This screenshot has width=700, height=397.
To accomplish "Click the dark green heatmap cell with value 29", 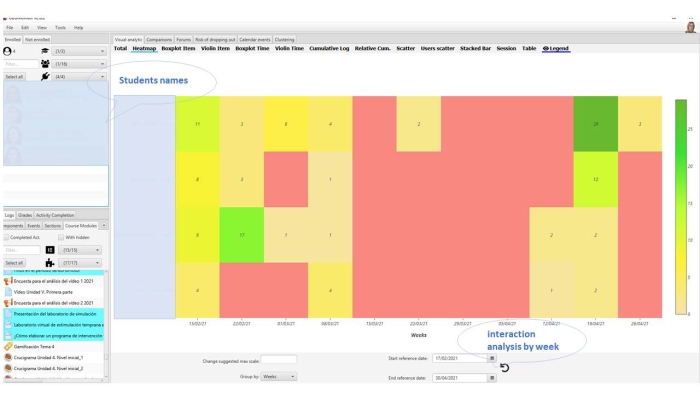I will (x=596, y=124).
